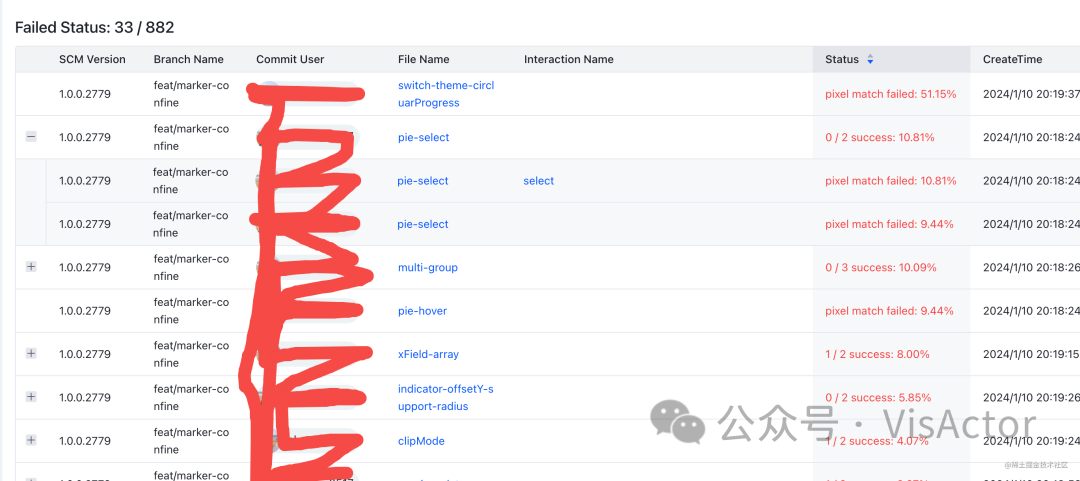Viewport: 1080px width, 481px height.
Task: Select status "1 / 2 success: 8.00%"
Action: [878, 354]
